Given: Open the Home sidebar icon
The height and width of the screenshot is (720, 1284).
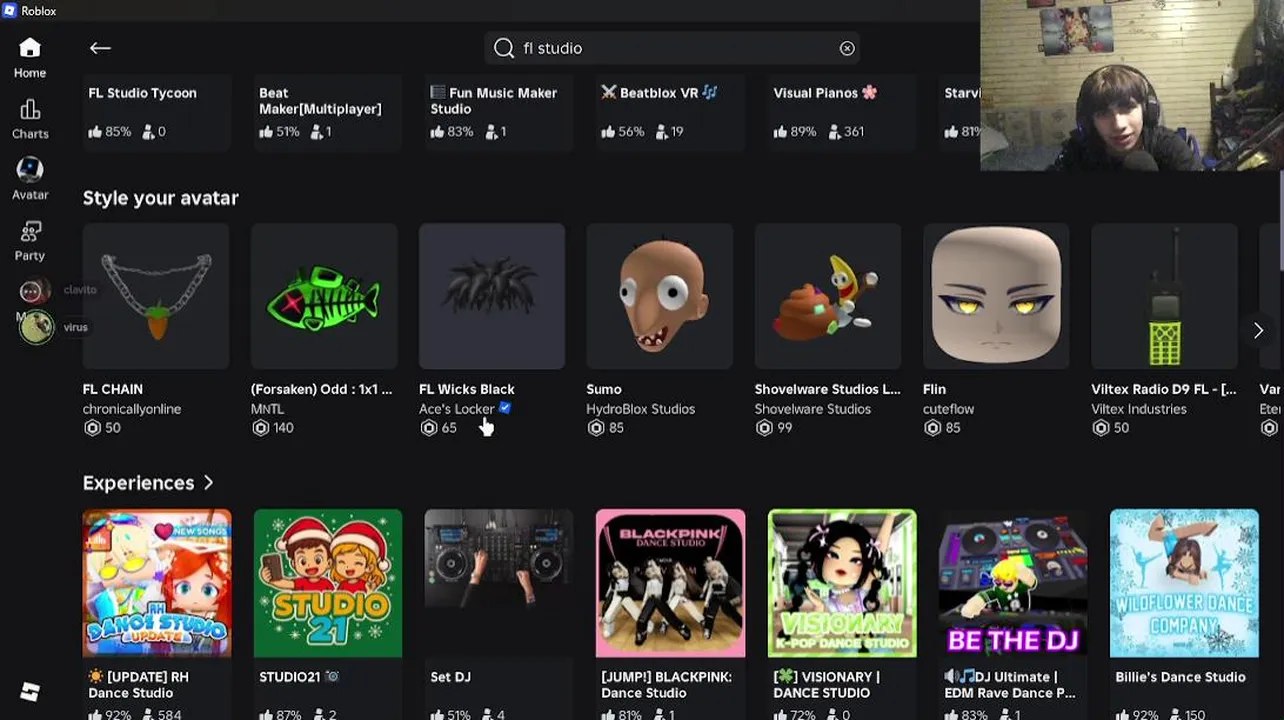Looking at the screenshot, I should pos(30,48).
